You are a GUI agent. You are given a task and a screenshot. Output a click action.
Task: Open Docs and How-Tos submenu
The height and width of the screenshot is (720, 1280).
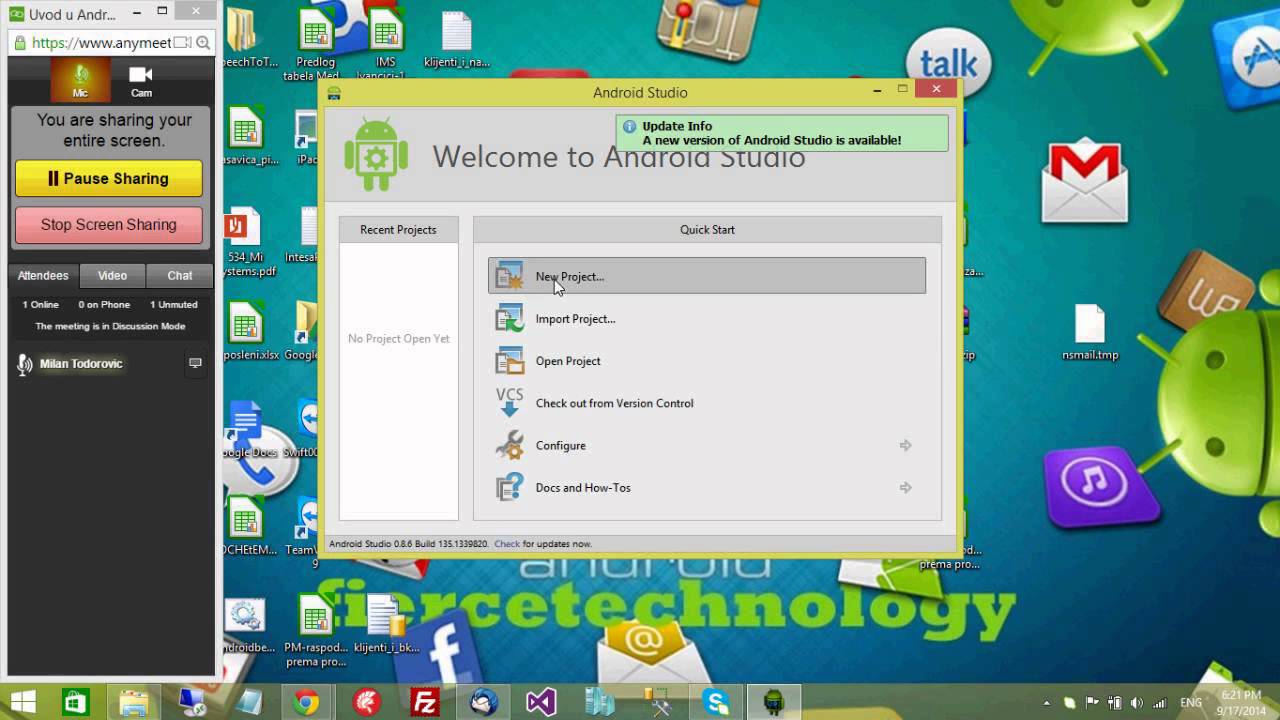pyautogui.click(x=706, y=487)
